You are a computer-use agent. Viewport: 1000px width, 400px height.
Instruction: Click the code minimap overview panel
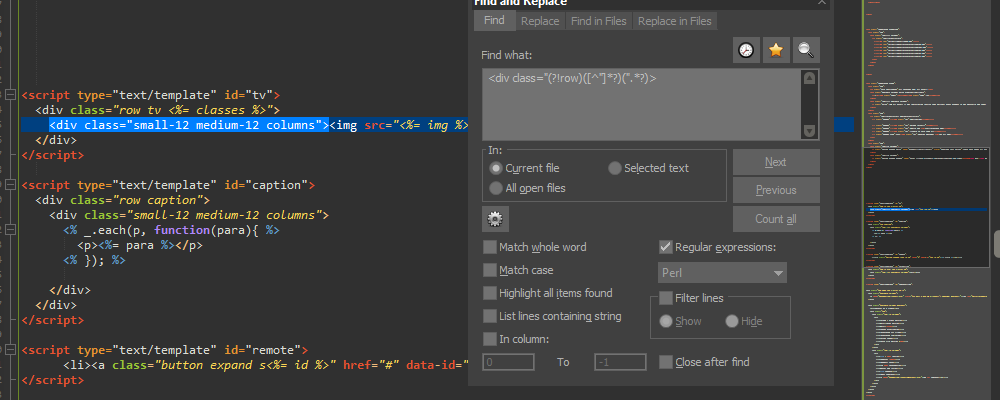coord(926,200)
